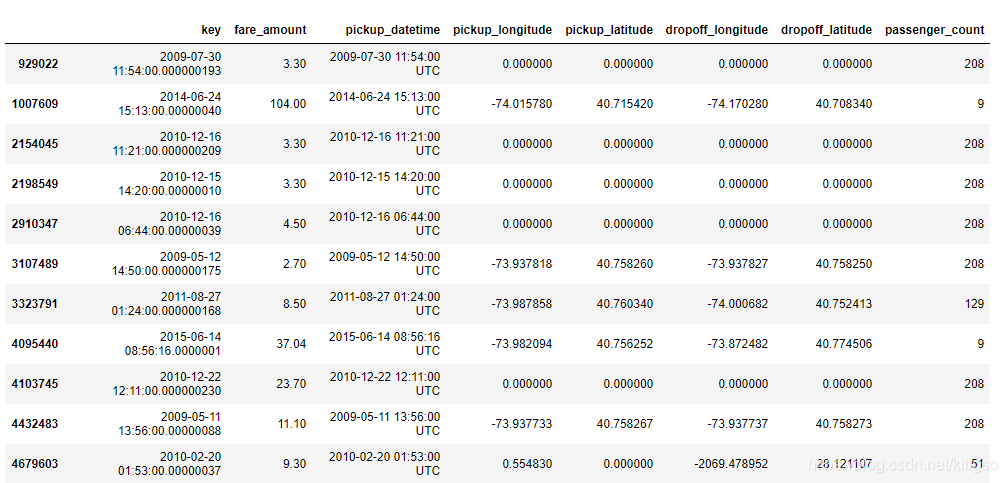Click dropoff longitude value -2069.478952
1008x483 pixels.
click(x=731, y=464)
